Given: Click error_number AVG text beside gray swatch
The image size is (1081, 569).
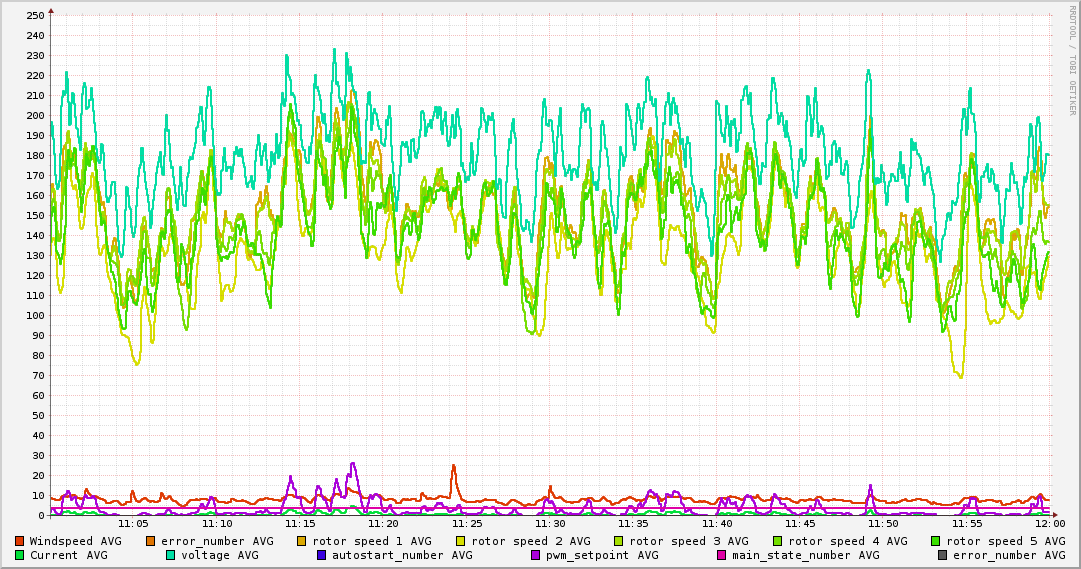Looking at the screenshot, I should pyautogui.click(x=1009, y=555).
